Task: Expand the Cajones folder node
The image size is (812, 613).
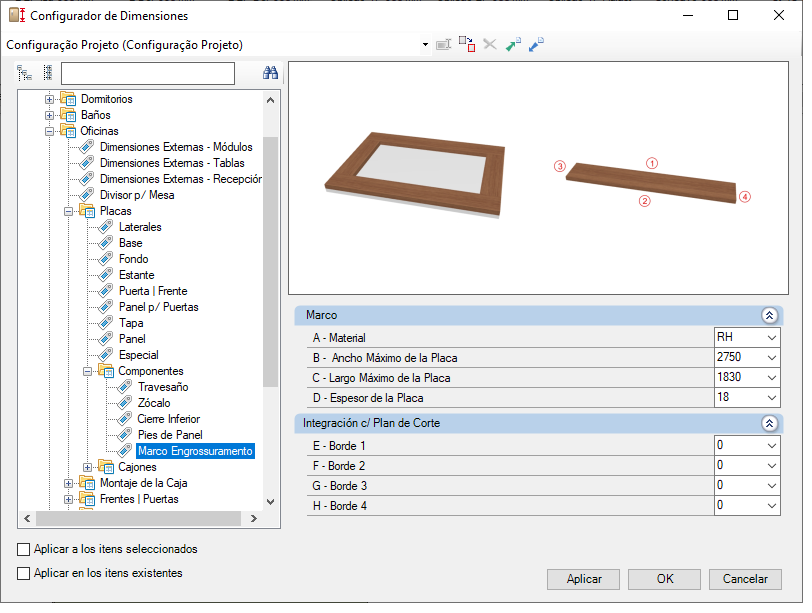Action: coord(88,468)
